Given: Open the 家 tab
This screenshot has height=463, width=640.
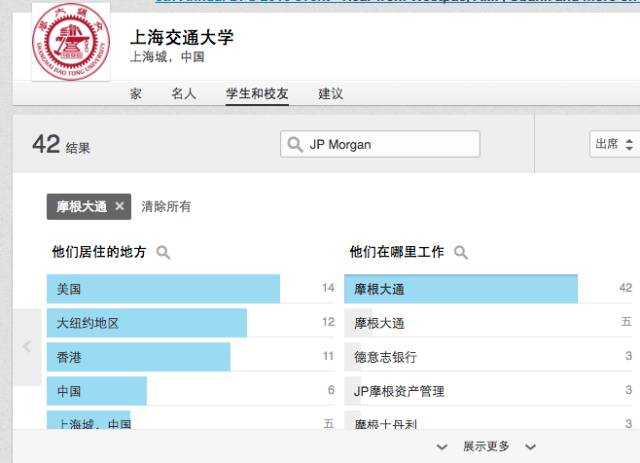Looking at the screenshot, I should (x=136, y=94).
